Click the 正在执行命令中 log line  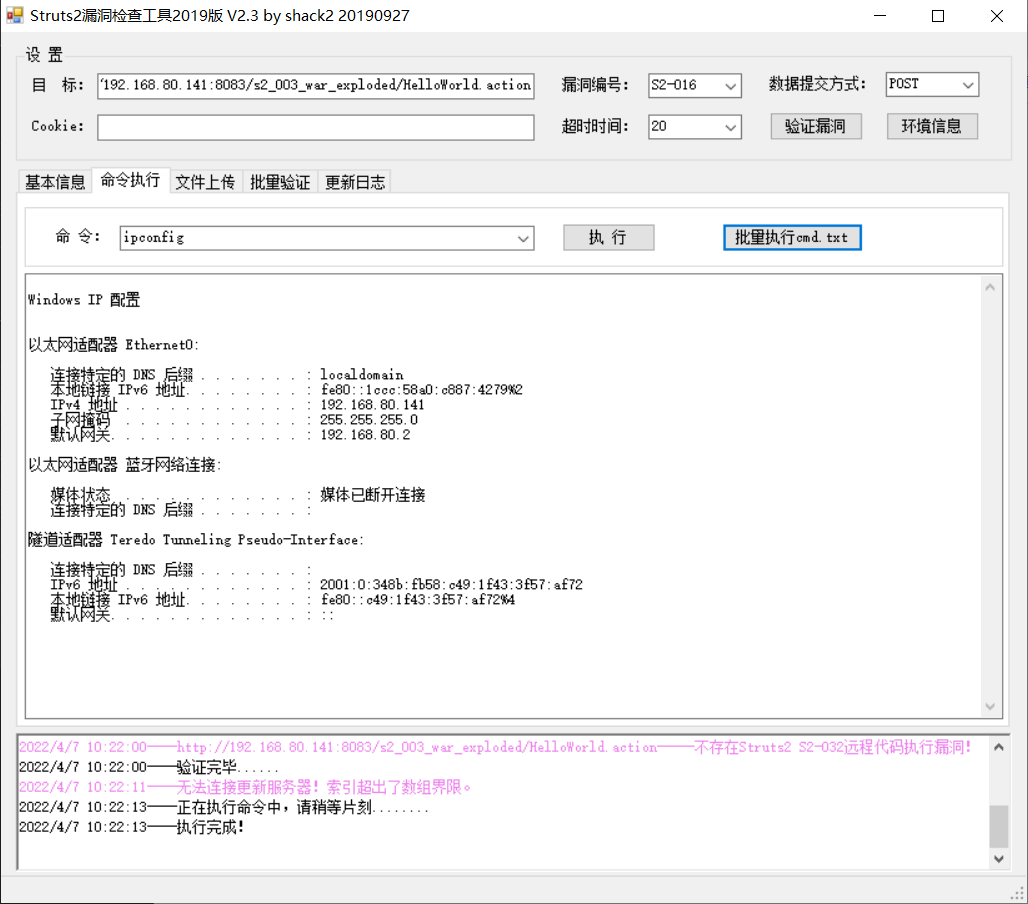click(x=224, y=808)
